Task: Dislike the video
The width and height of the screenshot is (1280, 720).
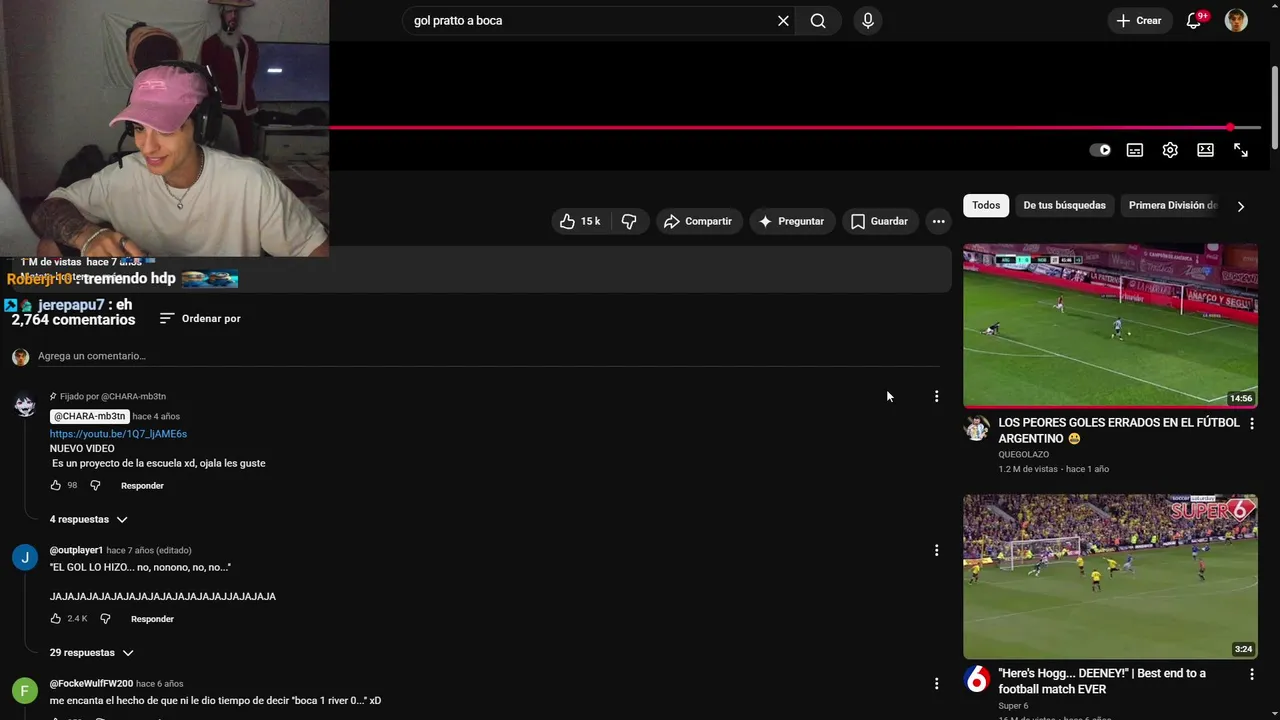Action: click(629, 221)
